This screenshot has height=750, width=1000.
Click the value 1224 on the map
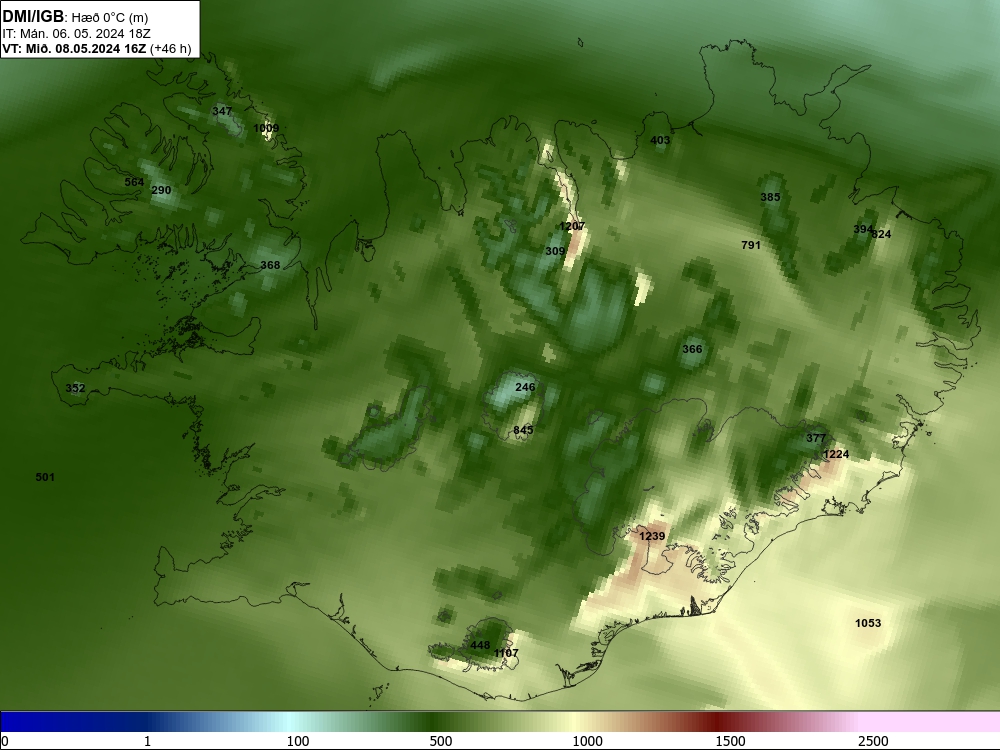tap(836, 454)
